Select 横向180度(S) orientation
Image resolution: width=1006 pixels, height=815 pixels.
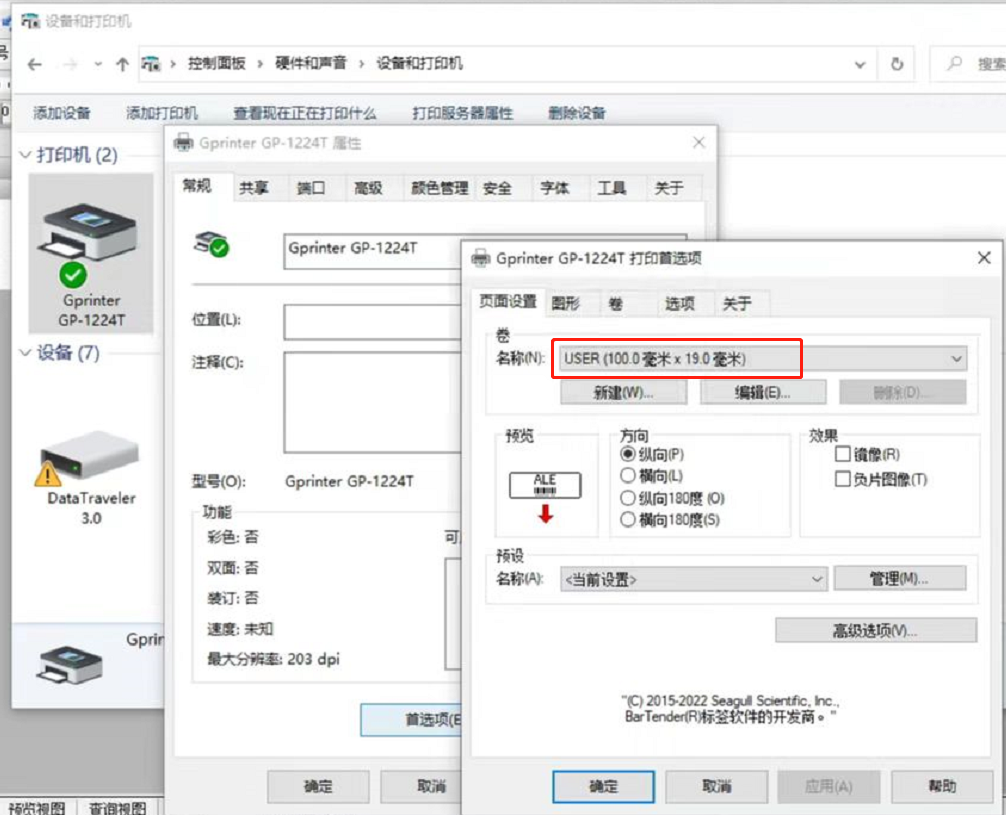point(670,519)
